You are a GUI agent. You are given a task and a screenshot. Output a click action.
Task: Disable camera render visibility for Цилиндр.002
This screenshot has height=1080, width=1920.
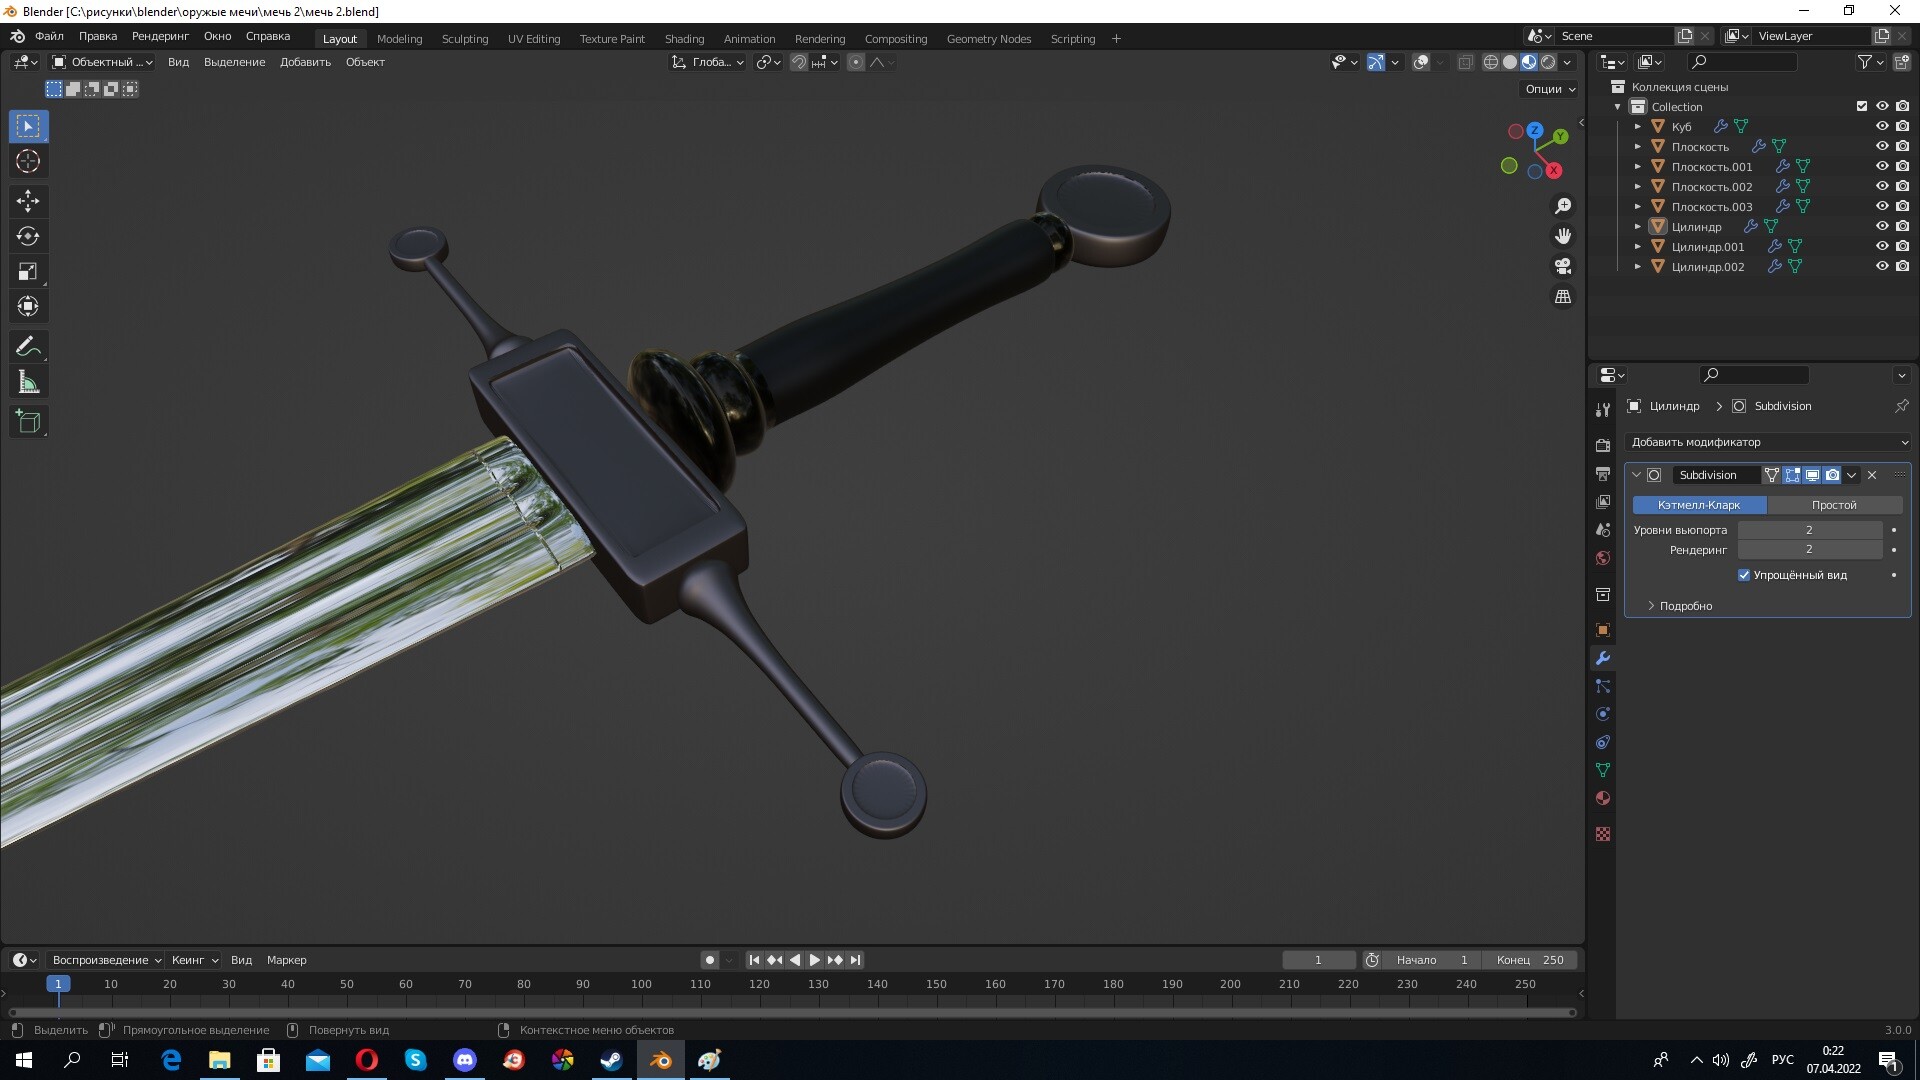[x=1901, y=267]
